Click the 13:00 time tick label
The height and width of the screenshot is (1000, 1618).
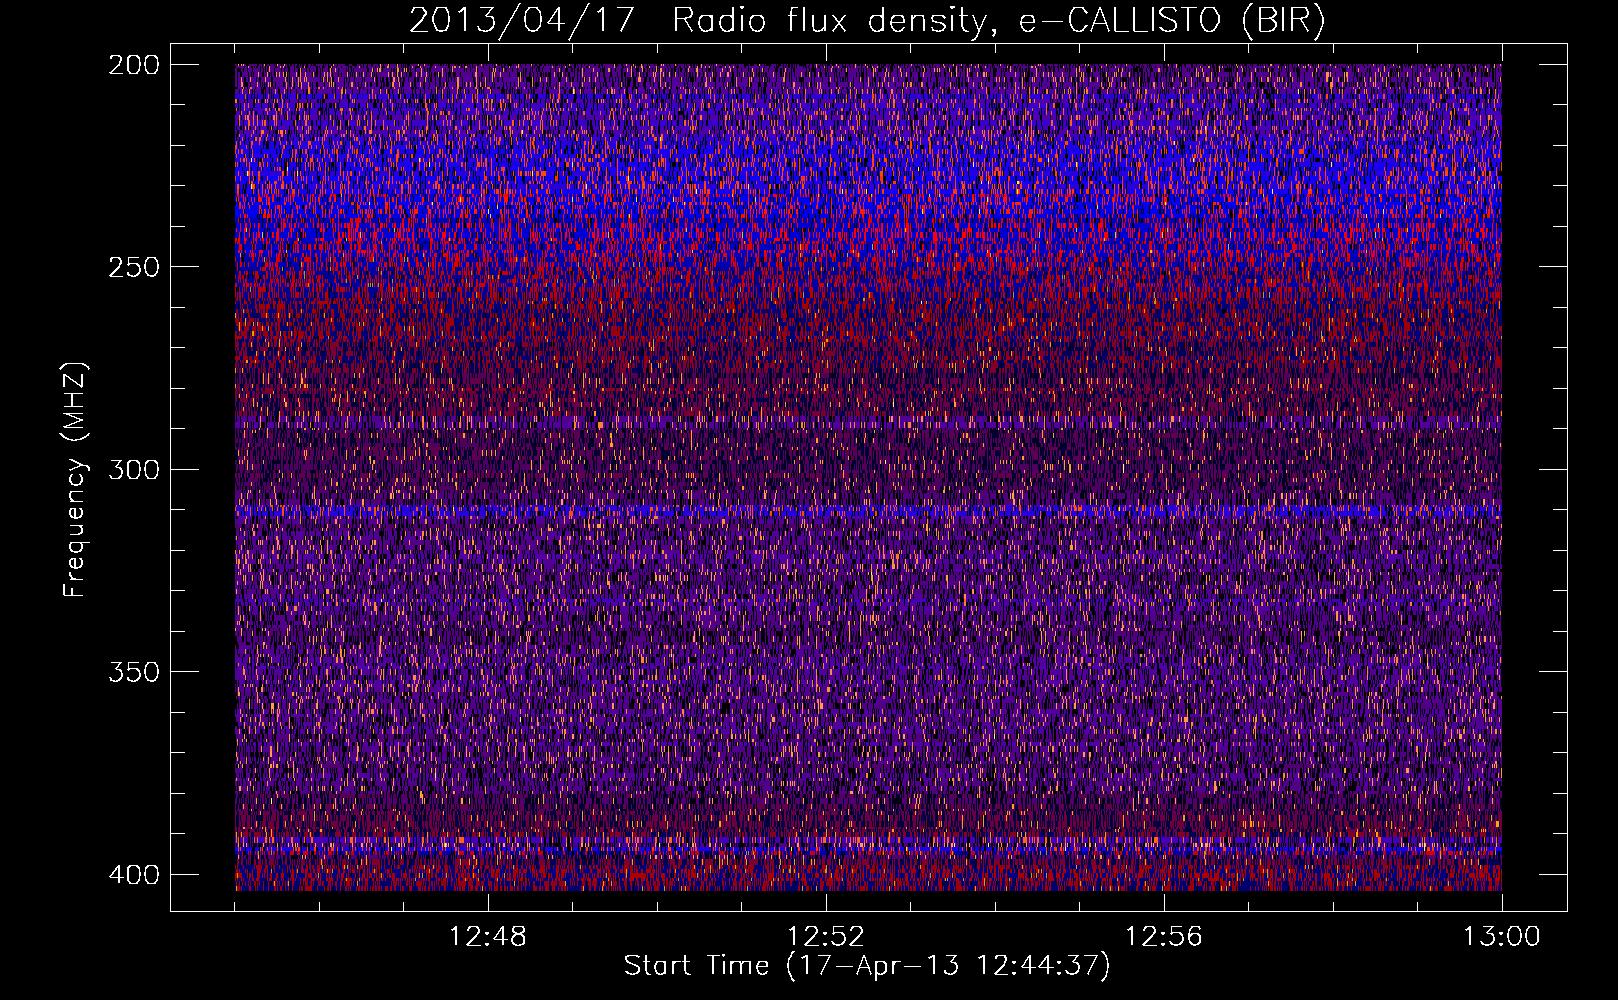pyautogui.click(x=1502, y=937)
